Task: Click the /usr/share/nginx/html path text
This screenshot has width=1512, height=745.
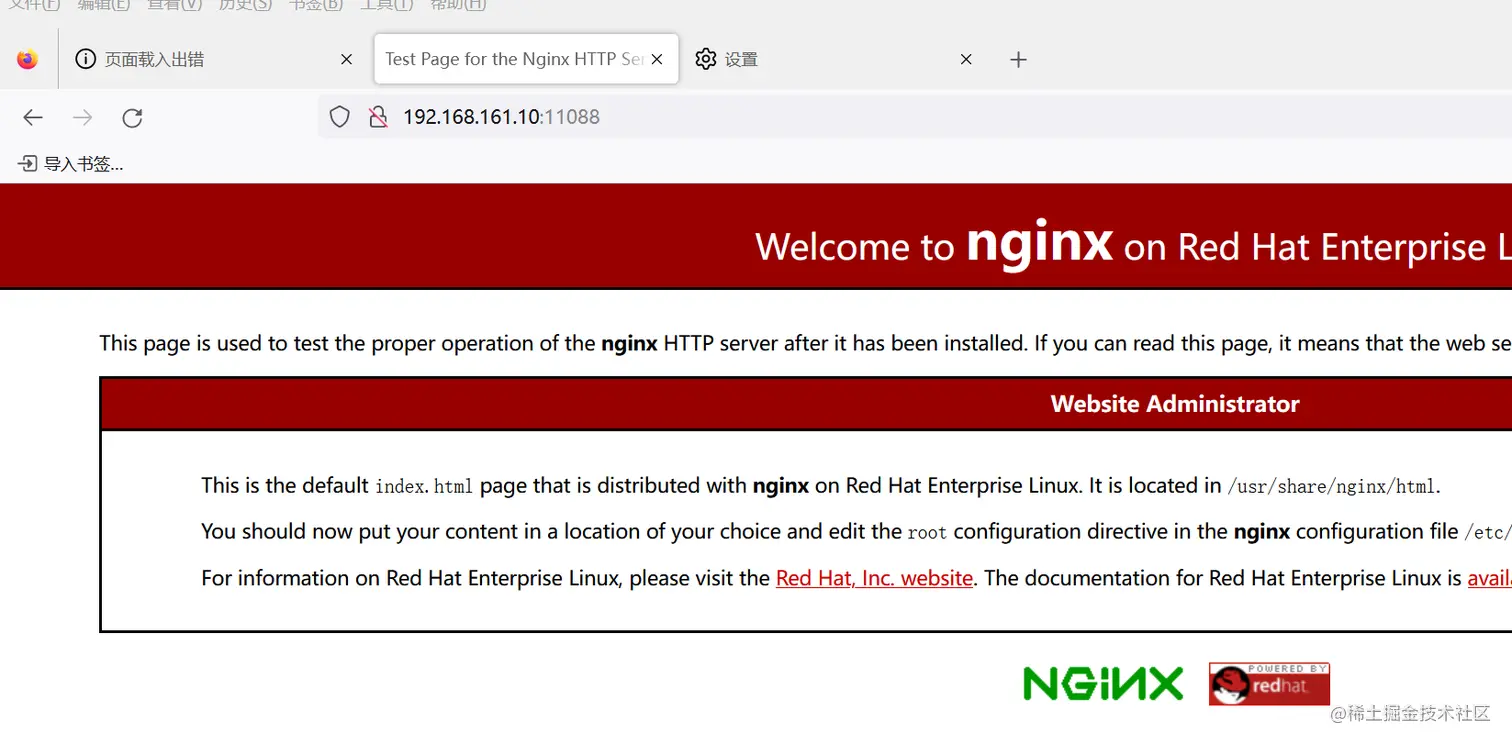Action: click(1331, 487)
